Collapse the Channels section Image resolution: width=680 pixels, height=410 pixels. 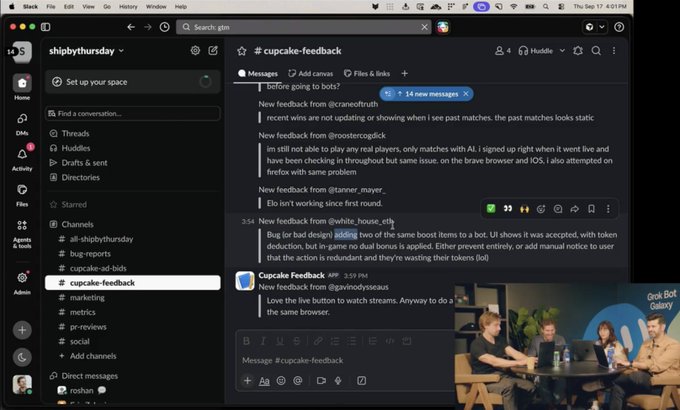pos(77,224)
